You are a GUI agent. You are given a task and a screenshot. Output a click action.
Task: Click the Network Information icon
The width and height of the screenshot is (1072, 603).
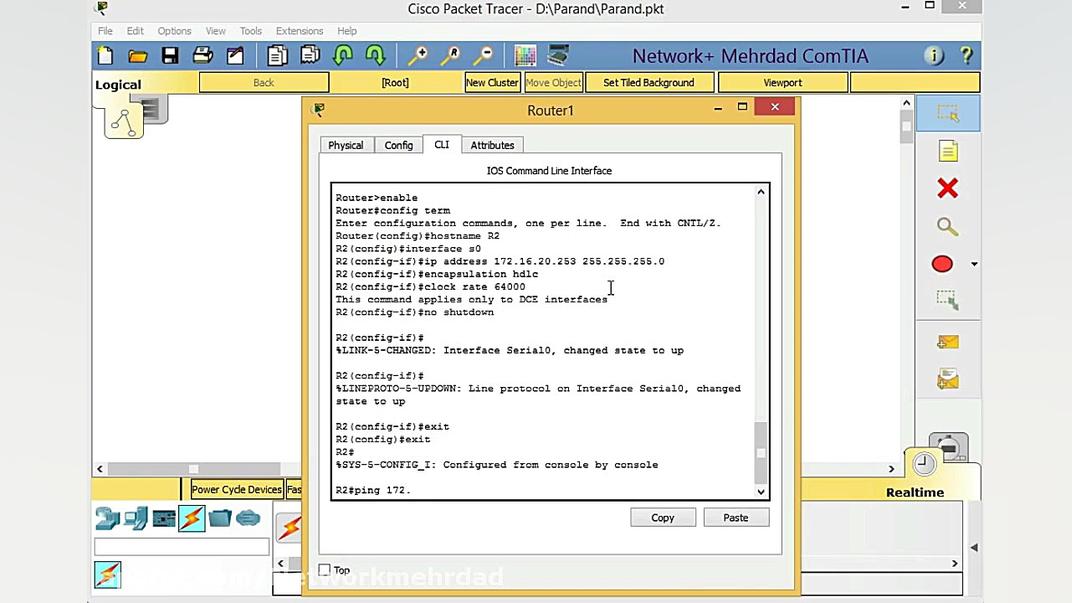(933, 55)
